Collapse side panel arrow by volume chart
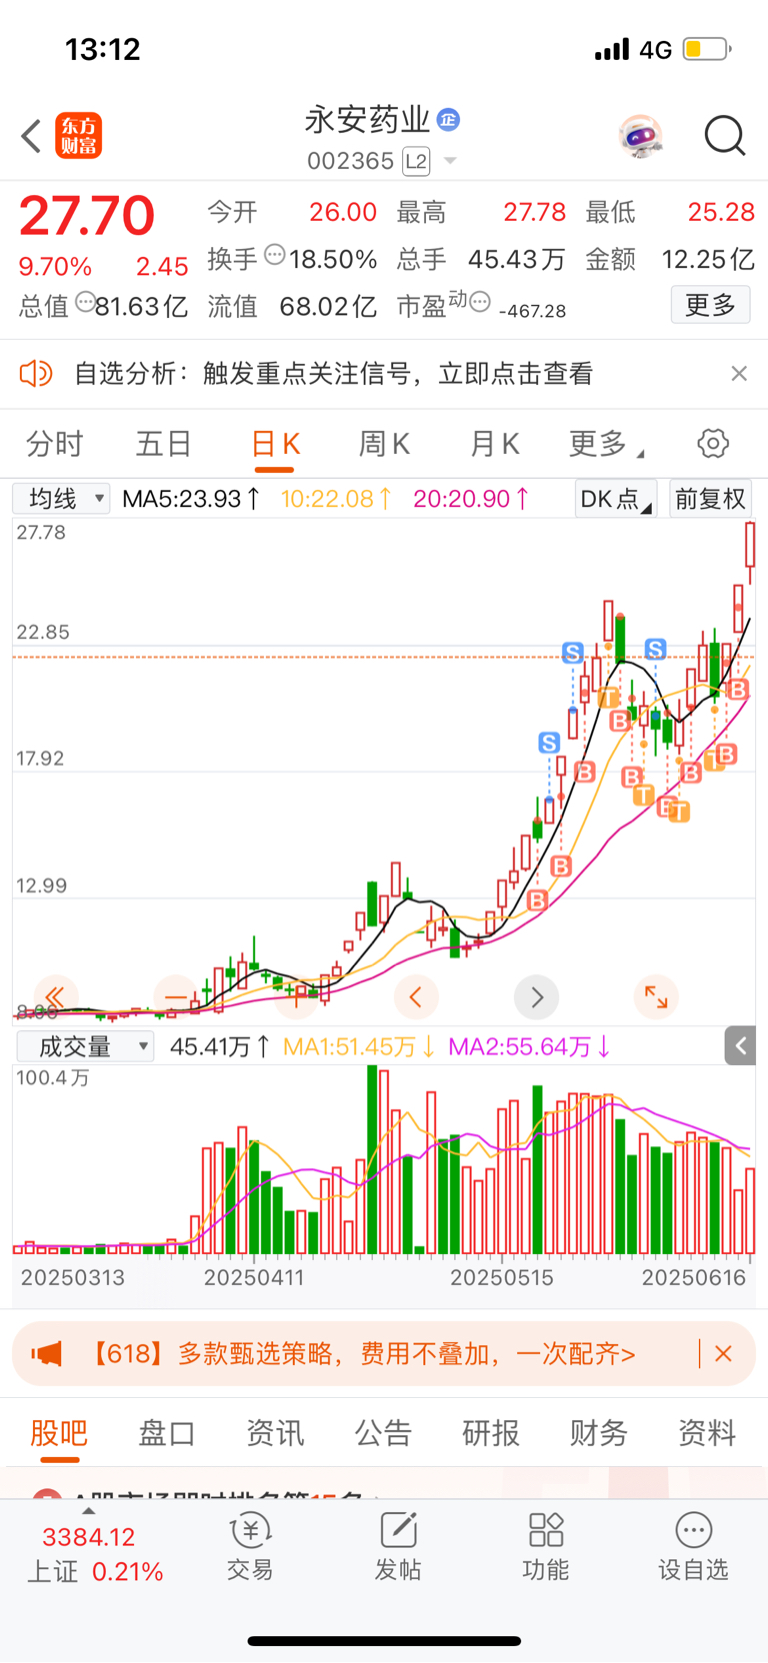The width and height of the screenshot is (768, 1663). [x=740, y=1046]
